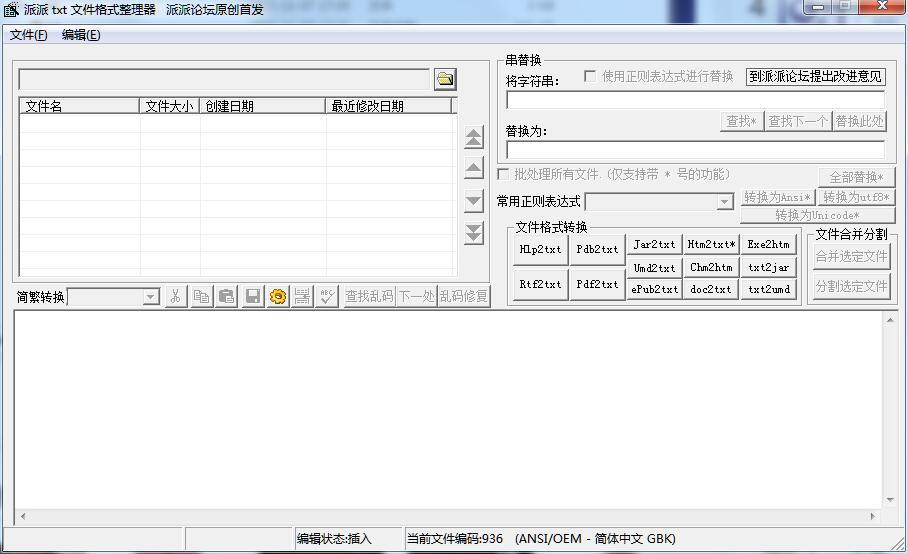Image resolution: width=908 pixels, height=554 pixels.
Task: Click the Pdf2txt conversion button
Action: point(597,284)
